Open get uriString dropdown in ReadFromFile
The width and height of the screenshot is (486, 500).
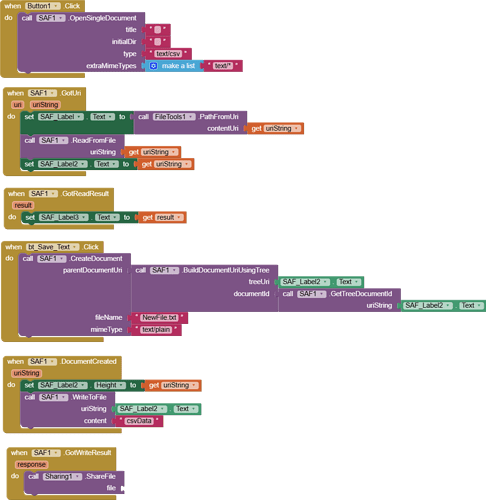(160, 152)
